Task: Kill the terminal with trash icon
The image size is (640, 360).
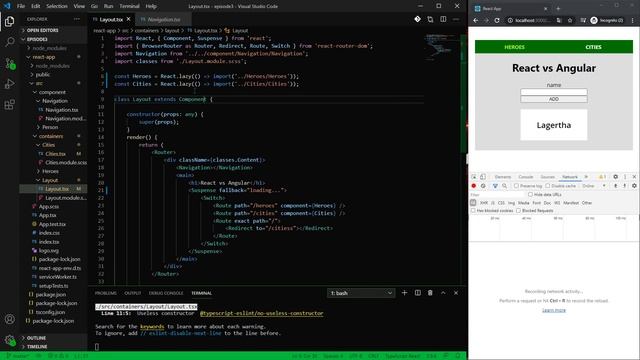Action: tap(430, 293)
